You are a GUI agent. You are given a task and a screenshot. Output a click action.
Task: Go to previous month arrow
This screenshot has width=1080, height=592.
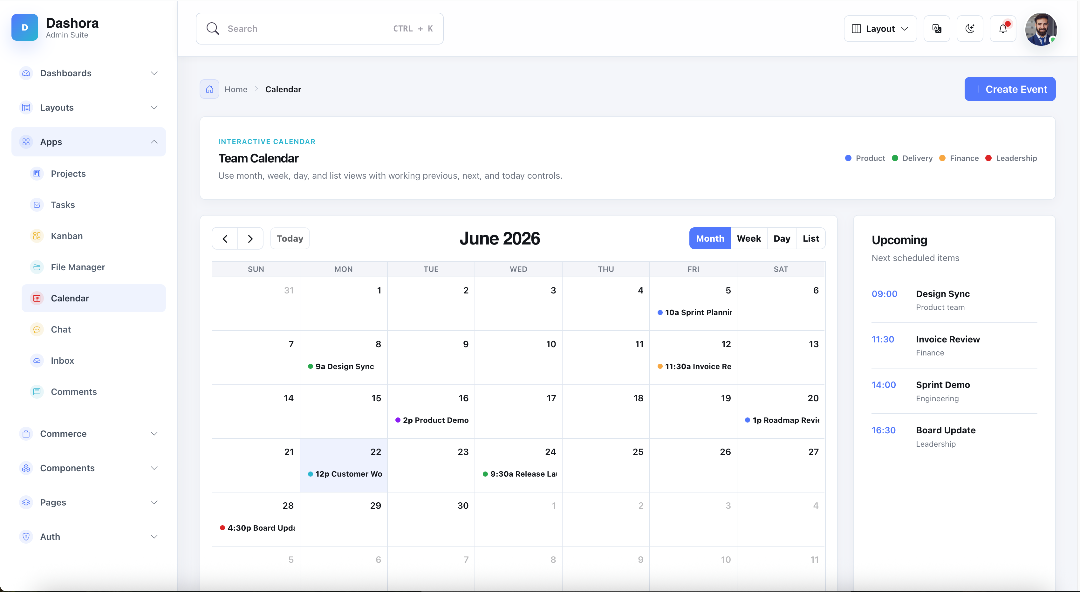(225, 238)
